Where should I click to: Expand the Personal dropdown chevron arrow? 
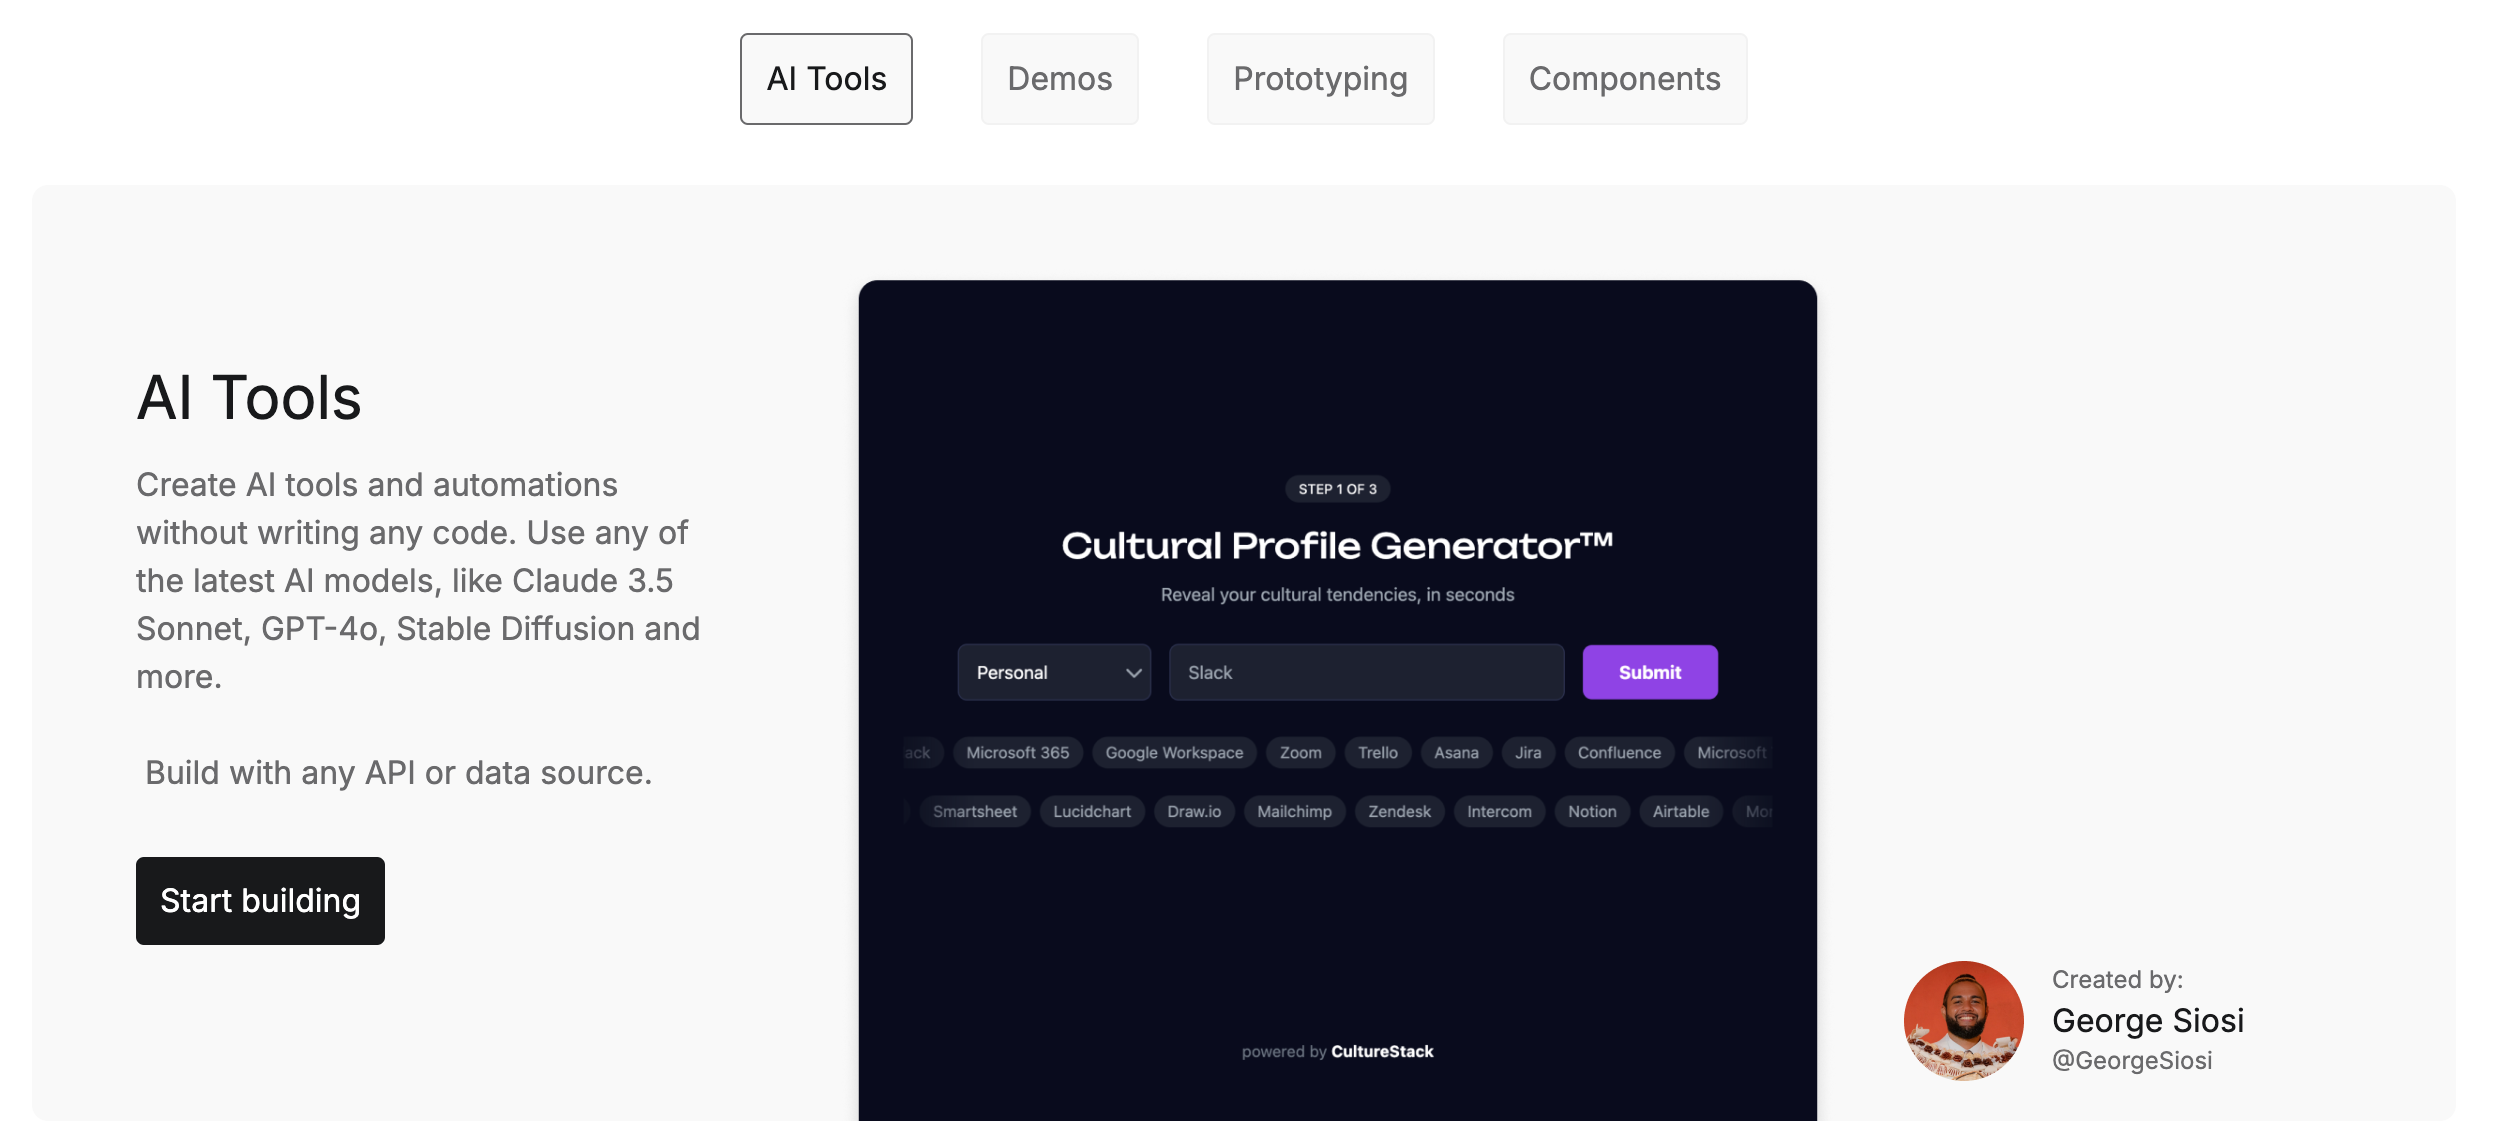pyautogui.click(x=1133, y=673)
